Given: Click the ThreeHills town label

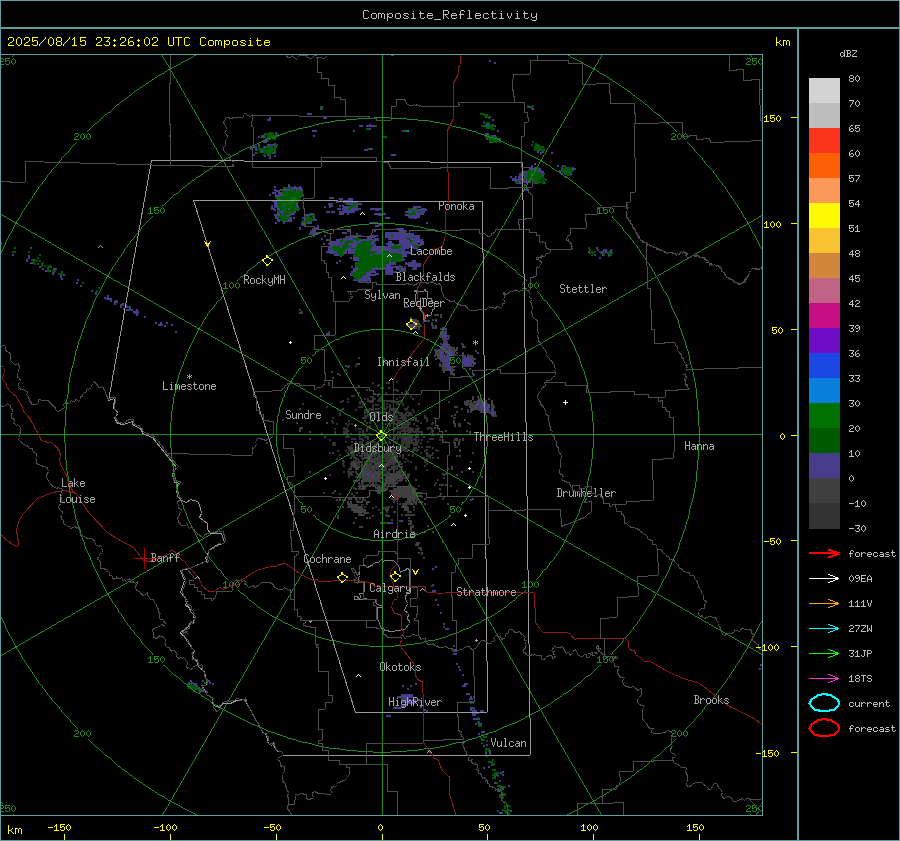Looking at the screenshot, I should (x=503, y=437).
